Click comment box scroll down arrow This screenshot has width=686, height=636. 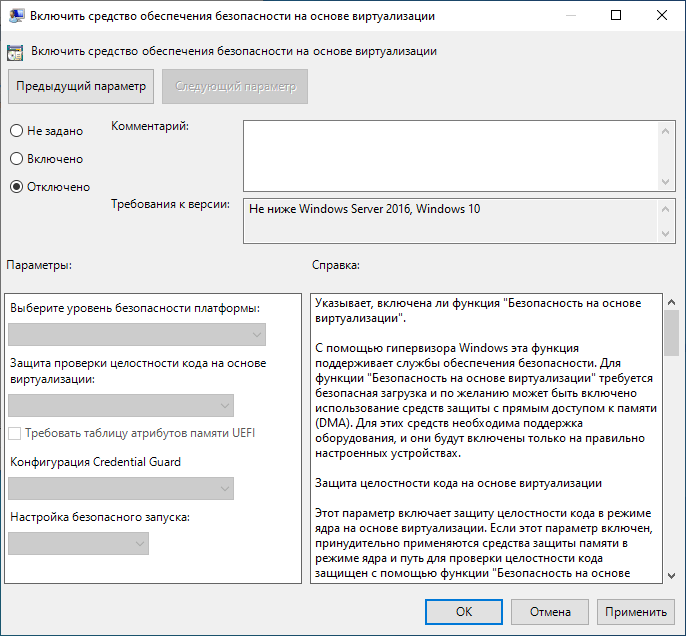tap(665, 182)
